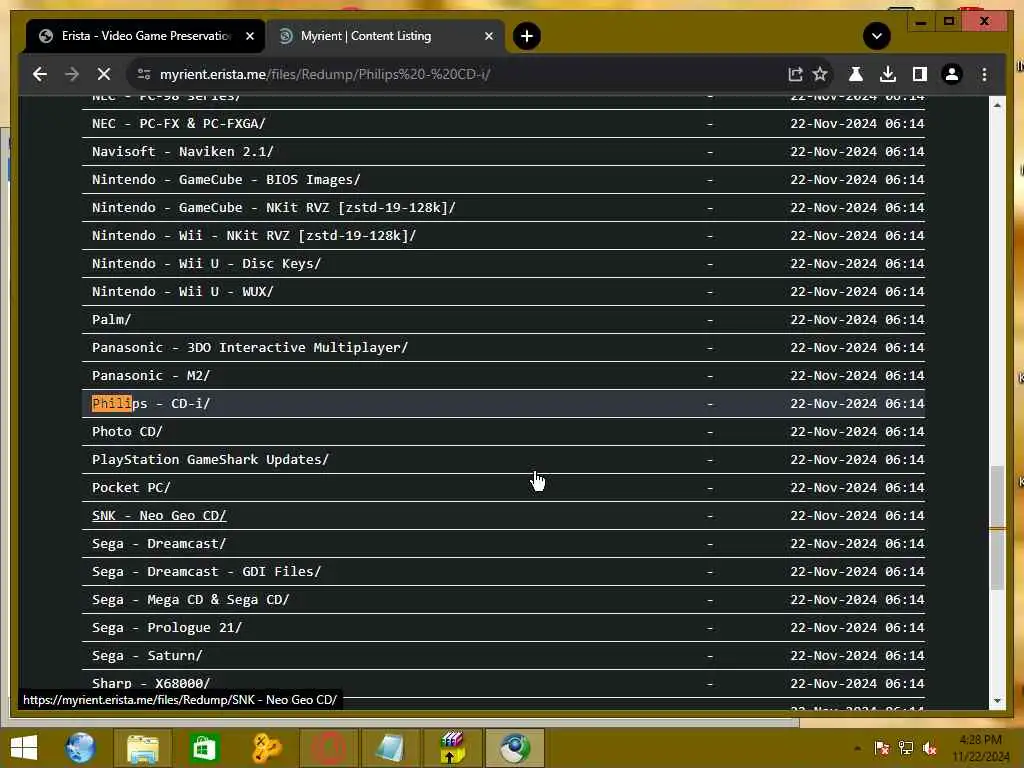Open the Windows Start button
The height and width of the screenshot is (768, 1024).
(x=24, y=748)
